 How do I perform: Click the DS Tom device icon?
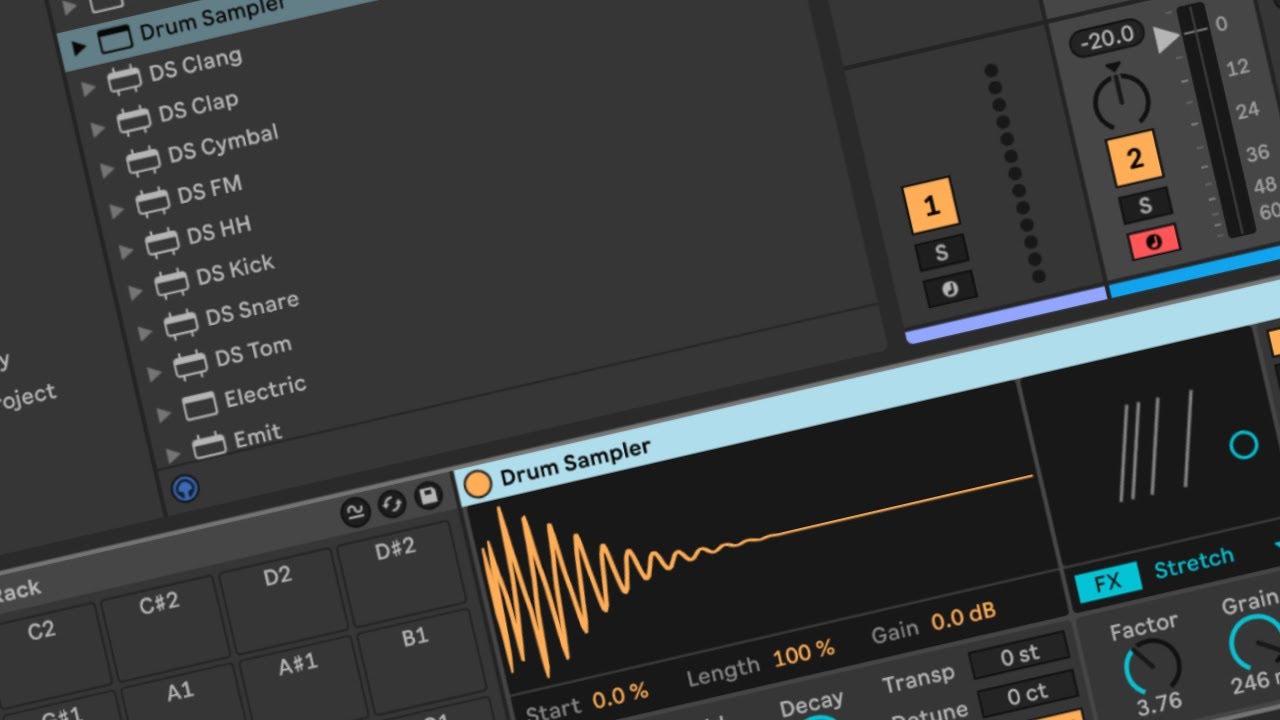pyautogui.click(x=191, y=363)
